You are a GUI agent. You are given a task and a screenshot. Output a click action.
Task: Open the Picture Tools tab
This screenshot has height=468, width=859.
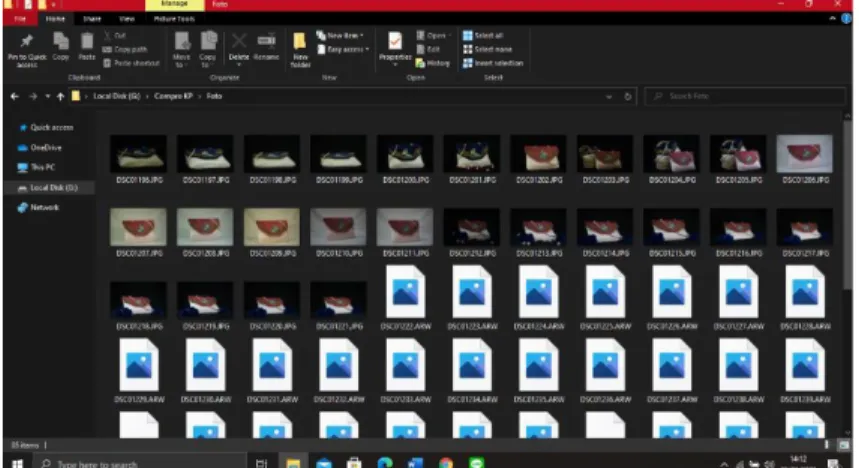point(174,19)
